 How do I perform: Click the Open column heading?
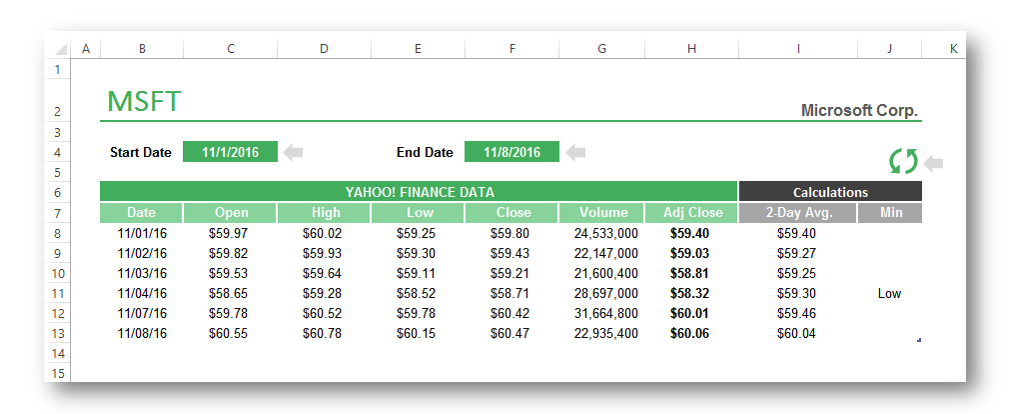pos(230,213)
